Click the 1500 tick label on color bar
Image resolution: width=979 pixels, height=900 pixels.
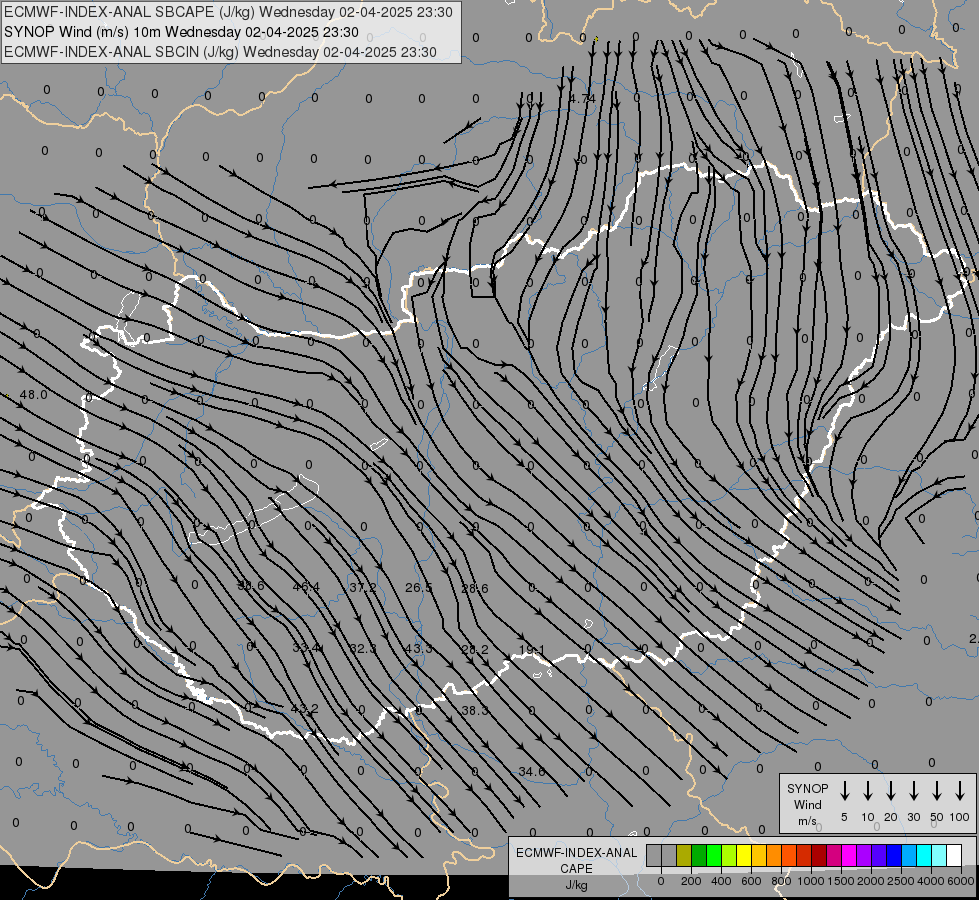841,881
